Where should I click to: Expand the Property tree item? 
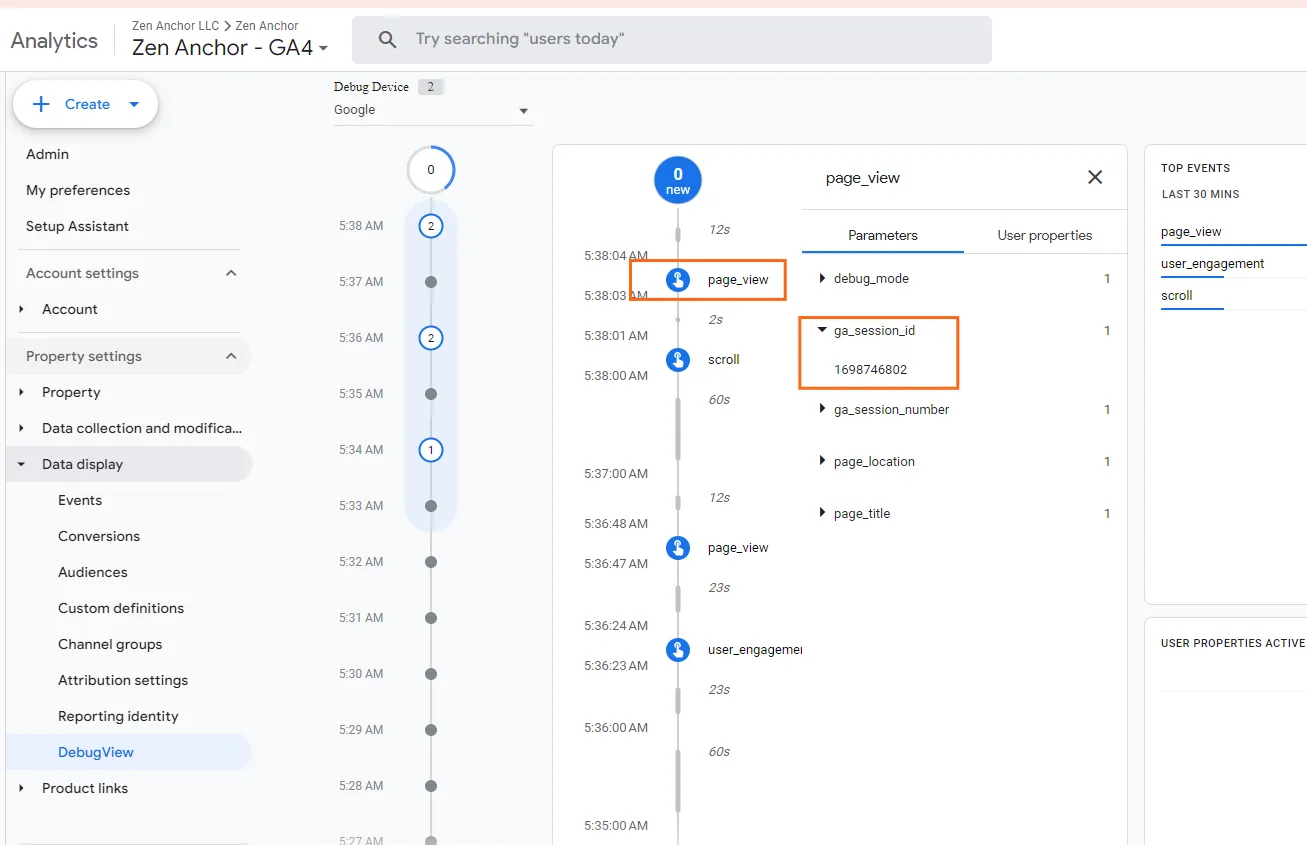pos(22,392)
